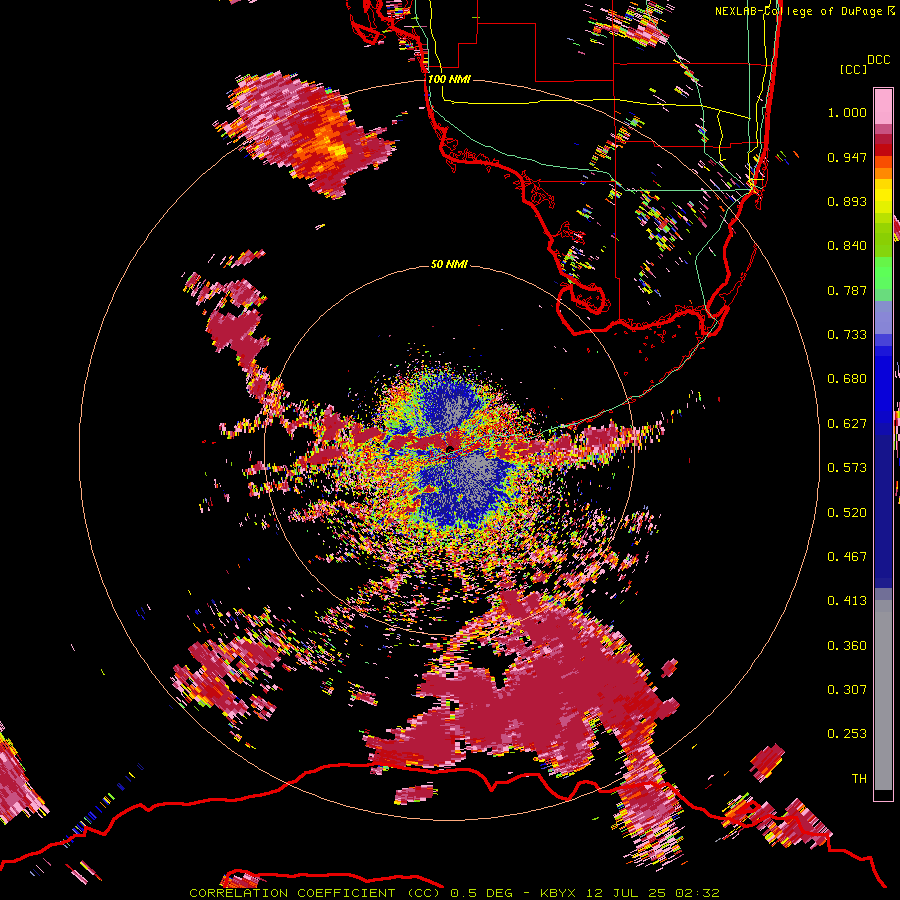The height and width of the screenshot is (900, 900).
Task: Click the 0.413 color scale value
Action: [x=847, y=601]
